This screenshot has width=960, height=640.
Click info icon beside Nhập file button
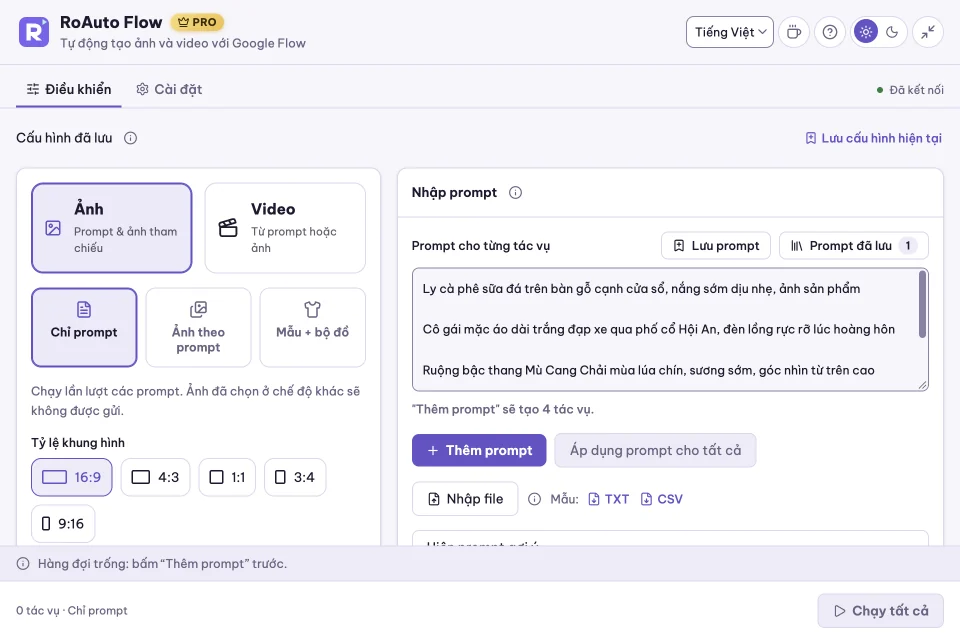click(534, 499)
